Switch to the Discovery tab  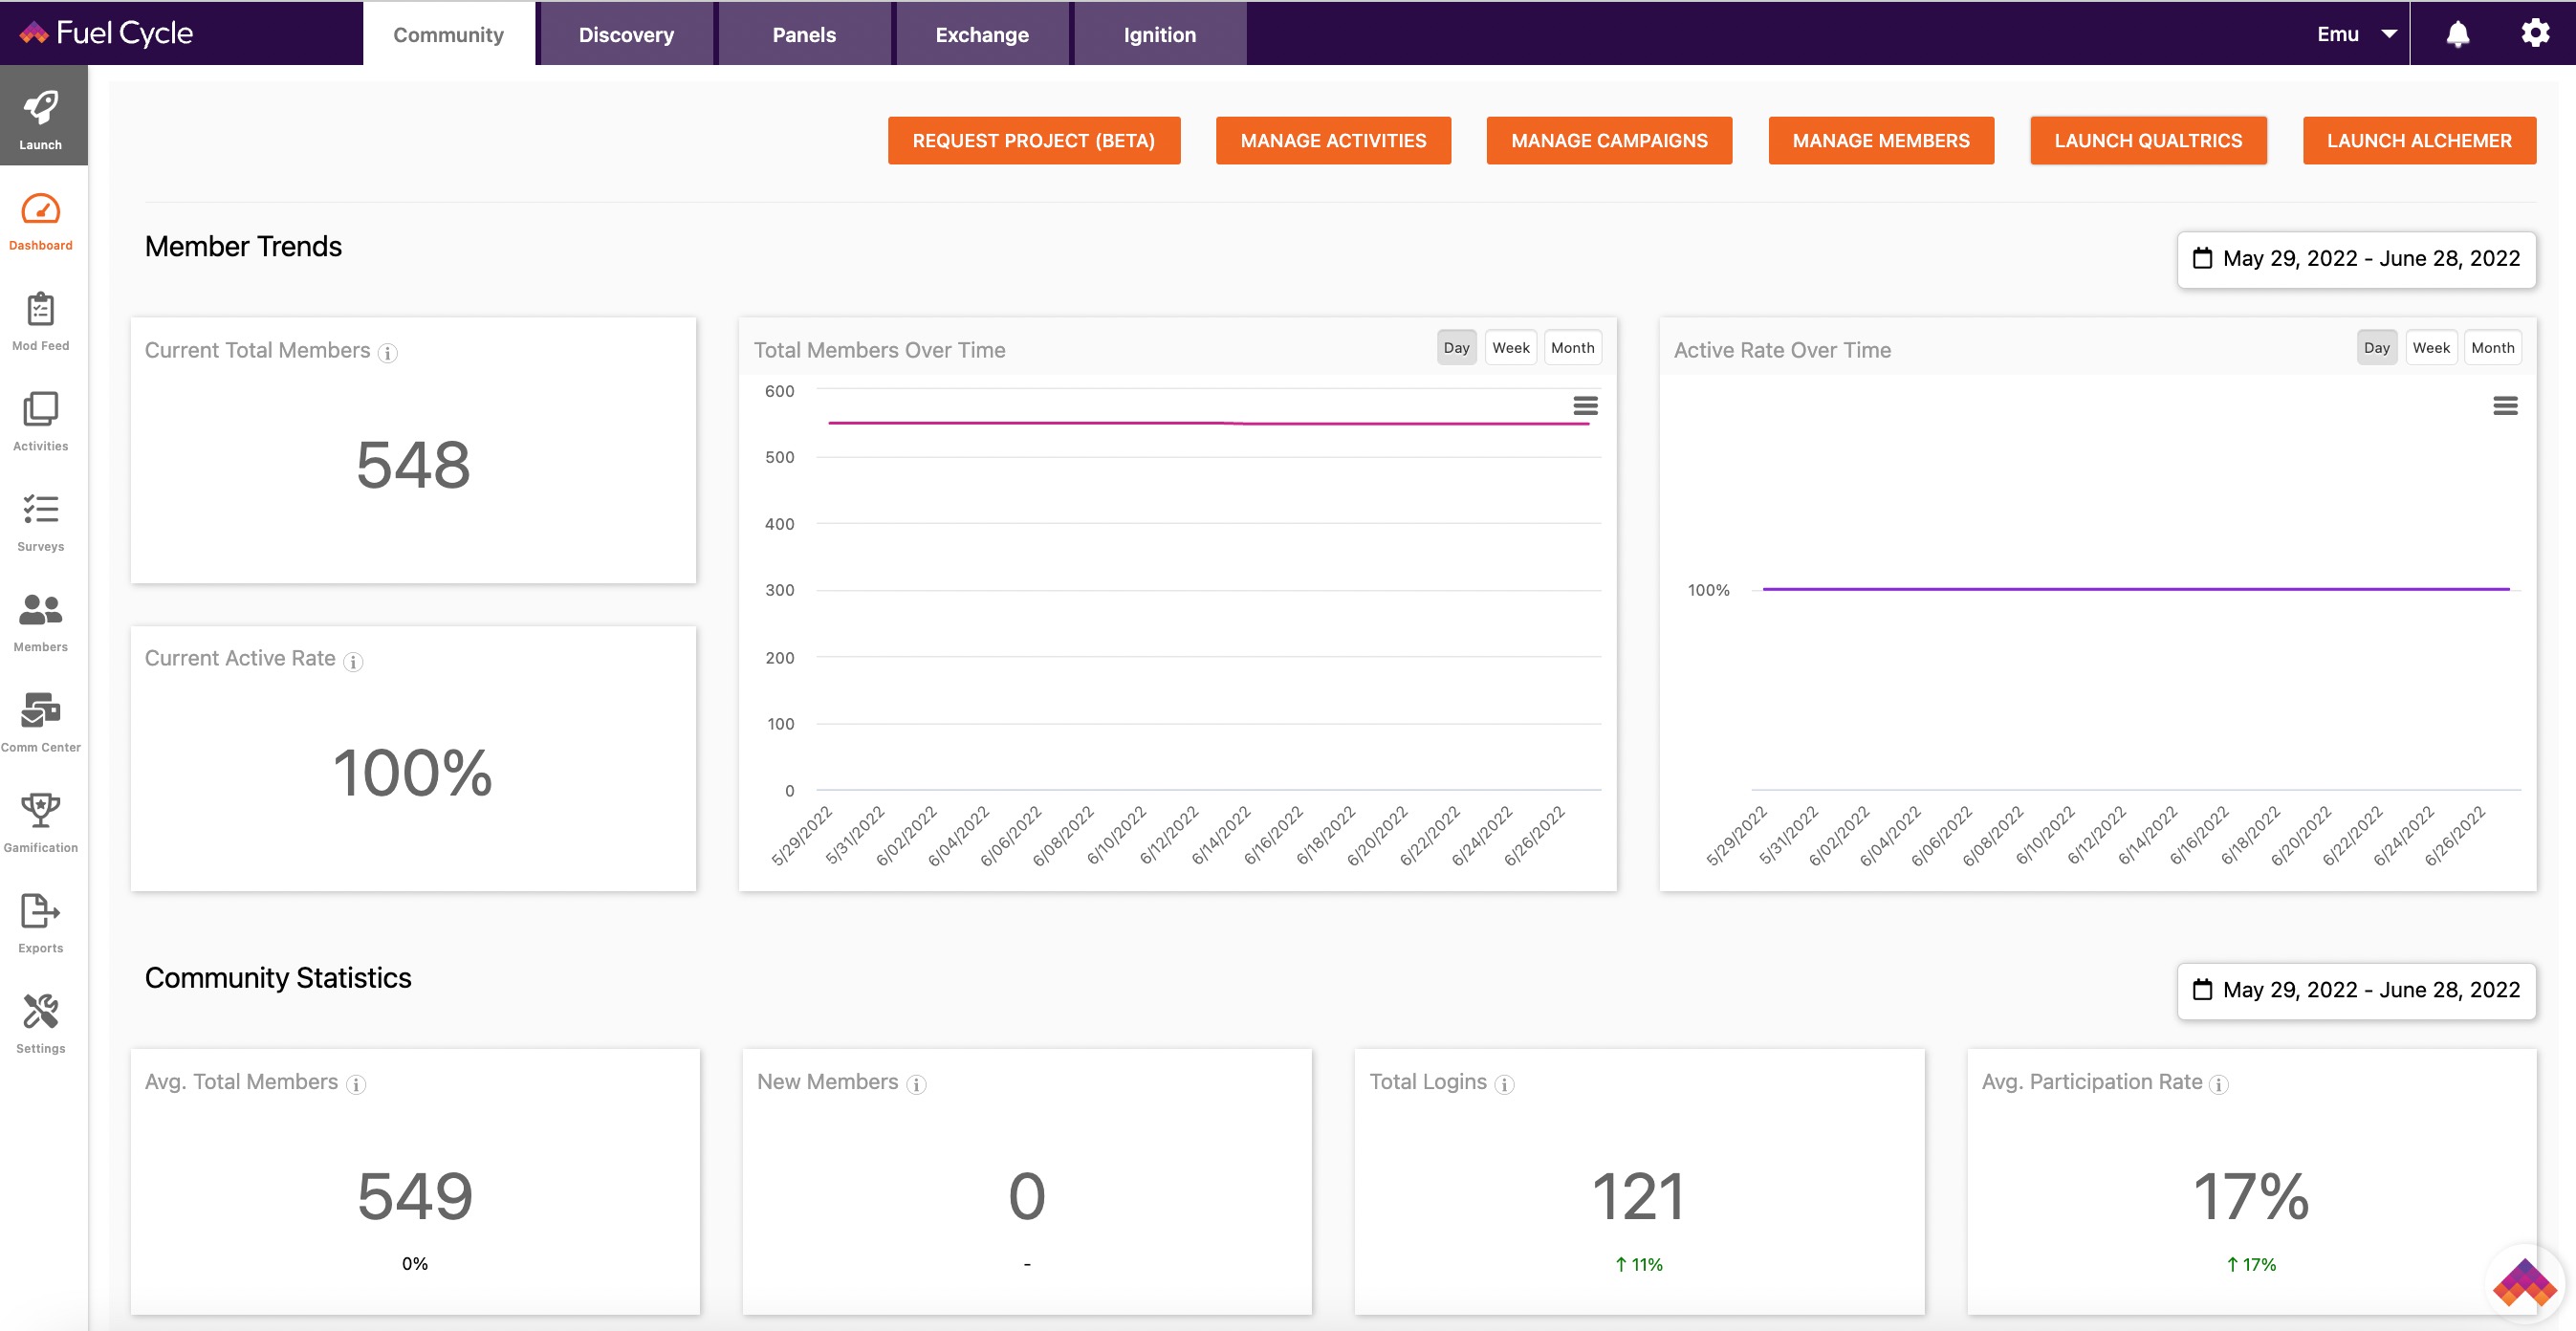coord(626,34)
